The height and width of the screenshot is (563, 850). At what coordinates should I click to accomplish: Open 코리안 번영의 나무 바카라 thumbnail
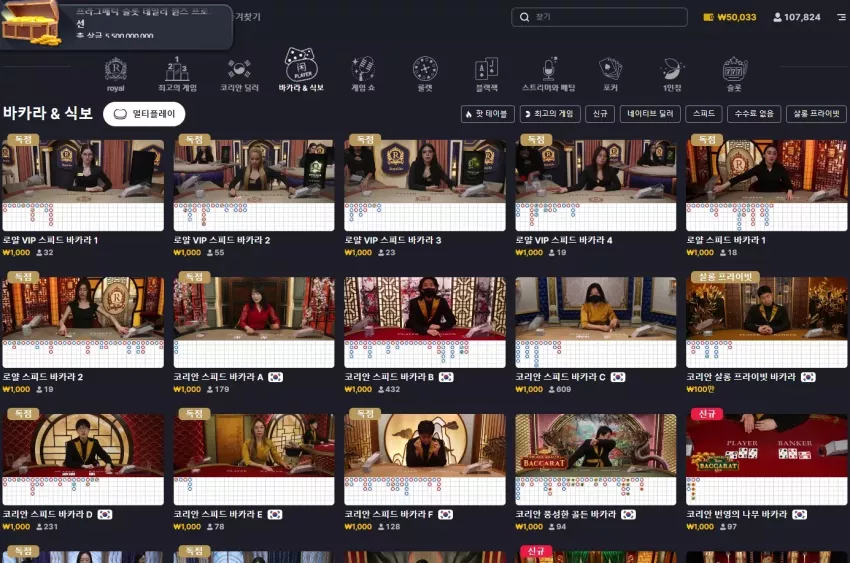pos(766,460)
